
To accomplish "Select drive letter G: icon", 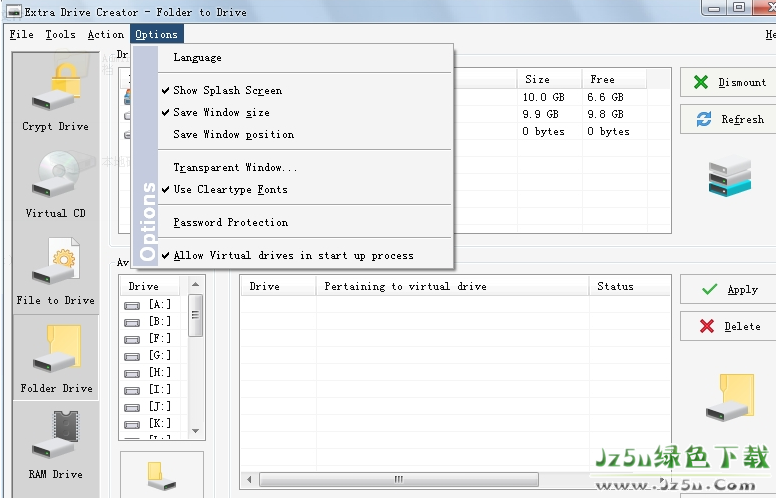I will [132, 356].
